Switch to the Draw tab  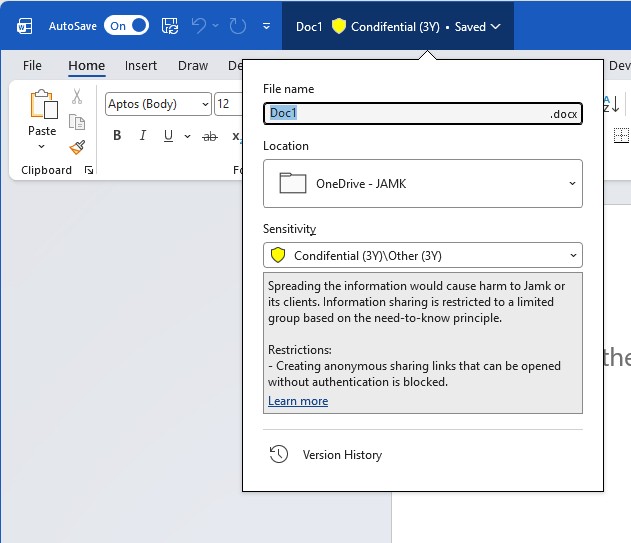(x=193, y=66)
